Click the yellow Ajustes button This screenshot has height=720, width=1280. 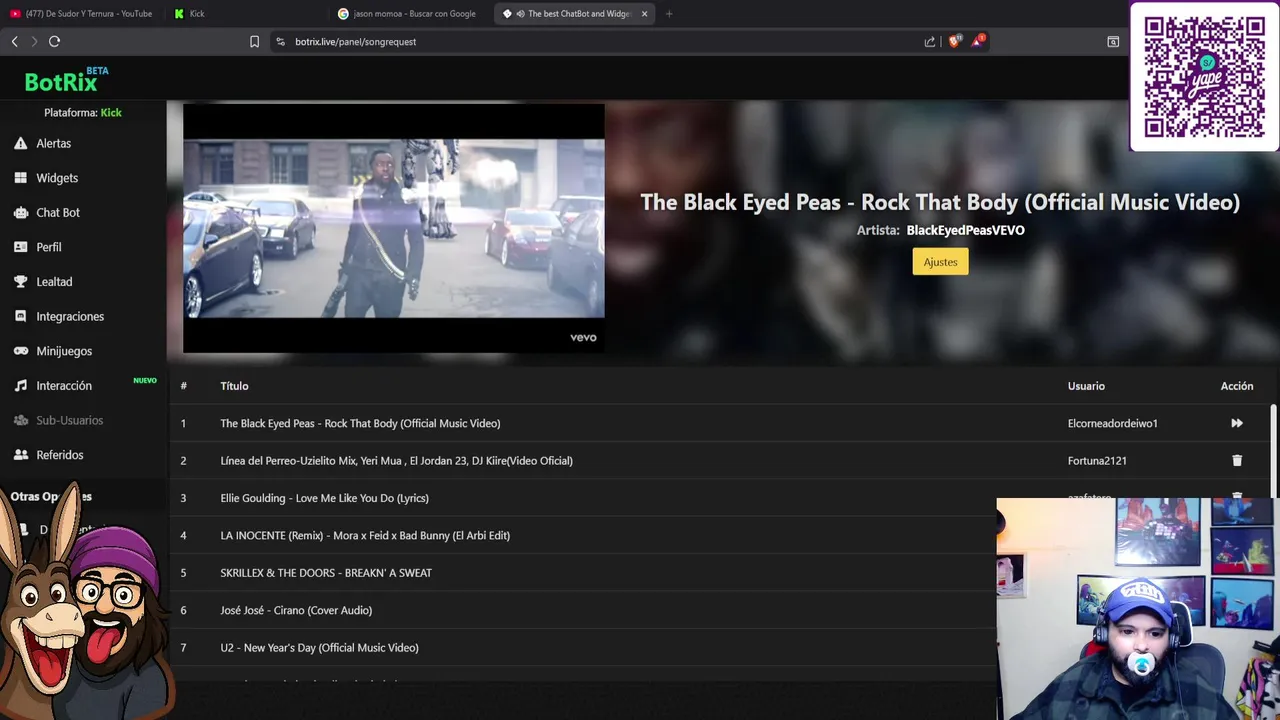(940, 262)
